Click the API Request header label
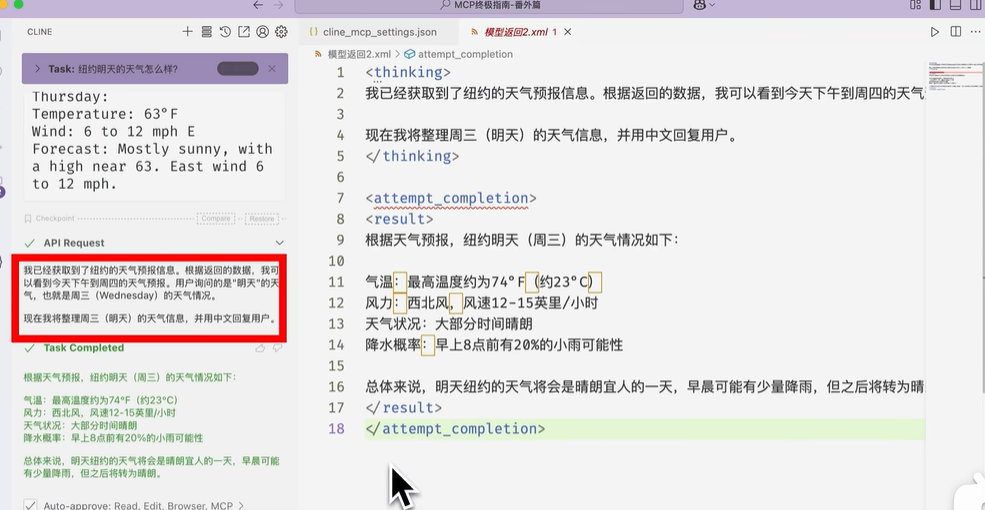The height and width of the screenshot is (510, 985). [74, 243]
